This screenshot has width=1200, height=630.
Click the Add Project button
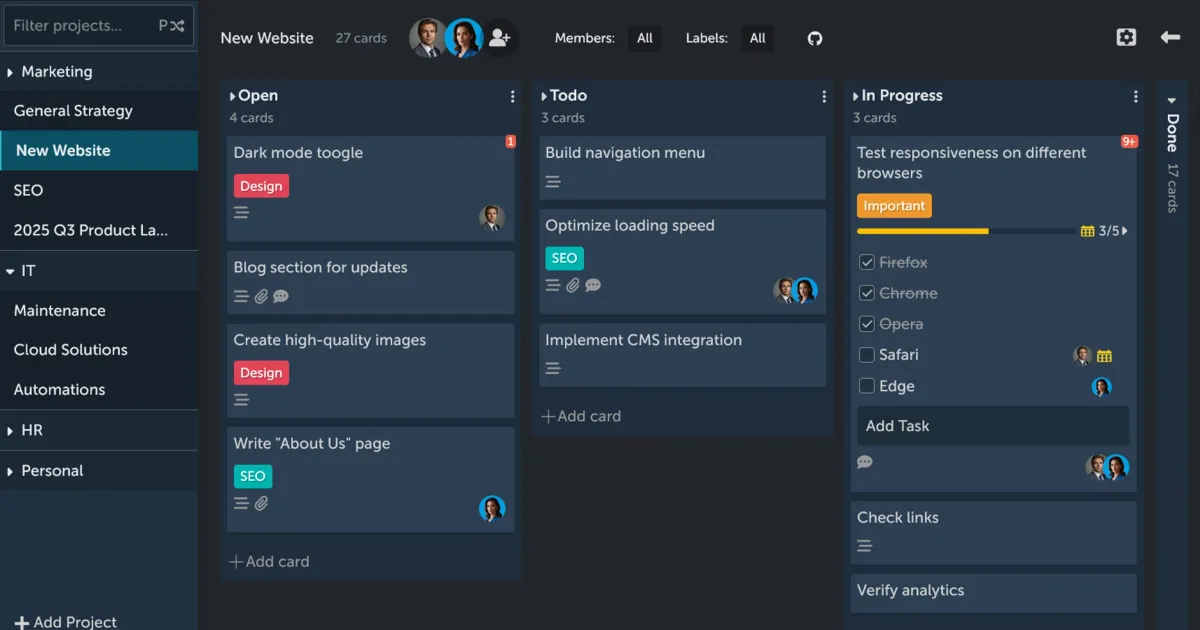point(66,621)
